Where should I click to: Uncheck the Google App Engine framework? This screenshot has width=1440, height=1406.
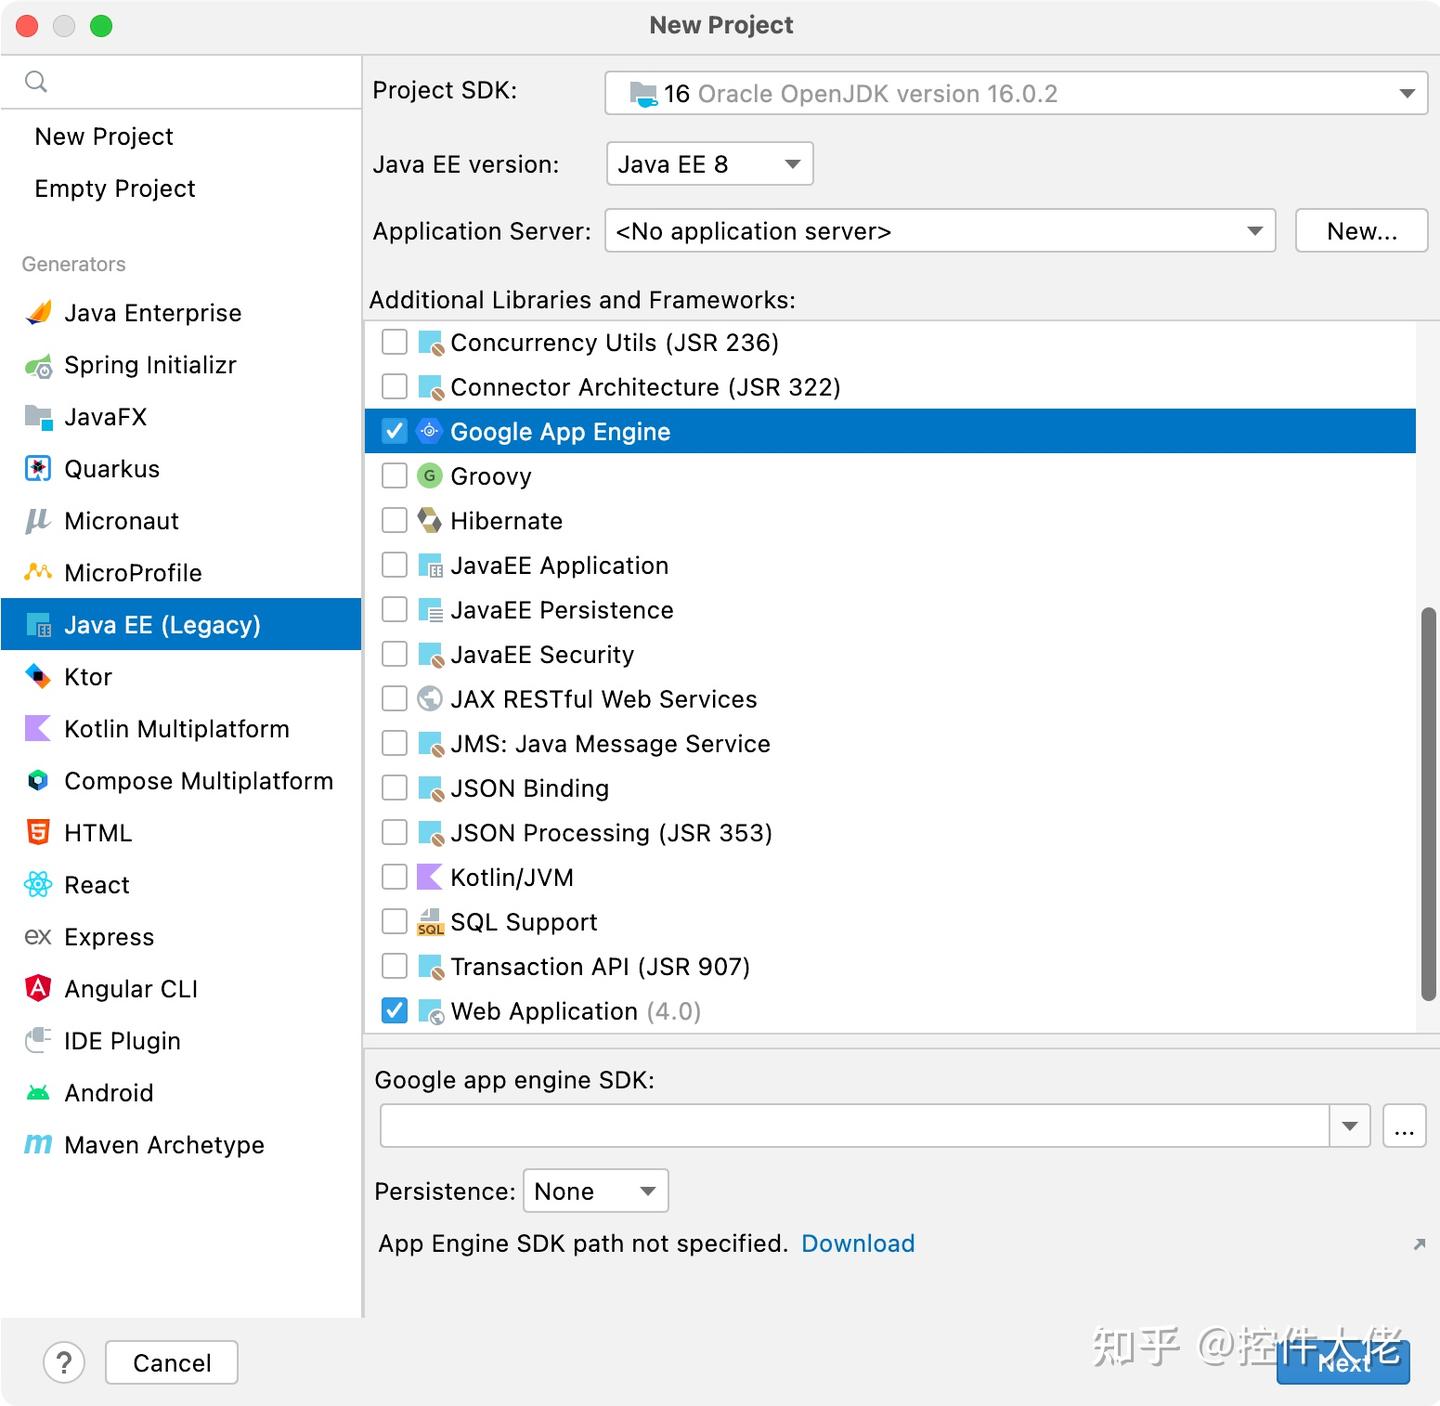point(395,430)
